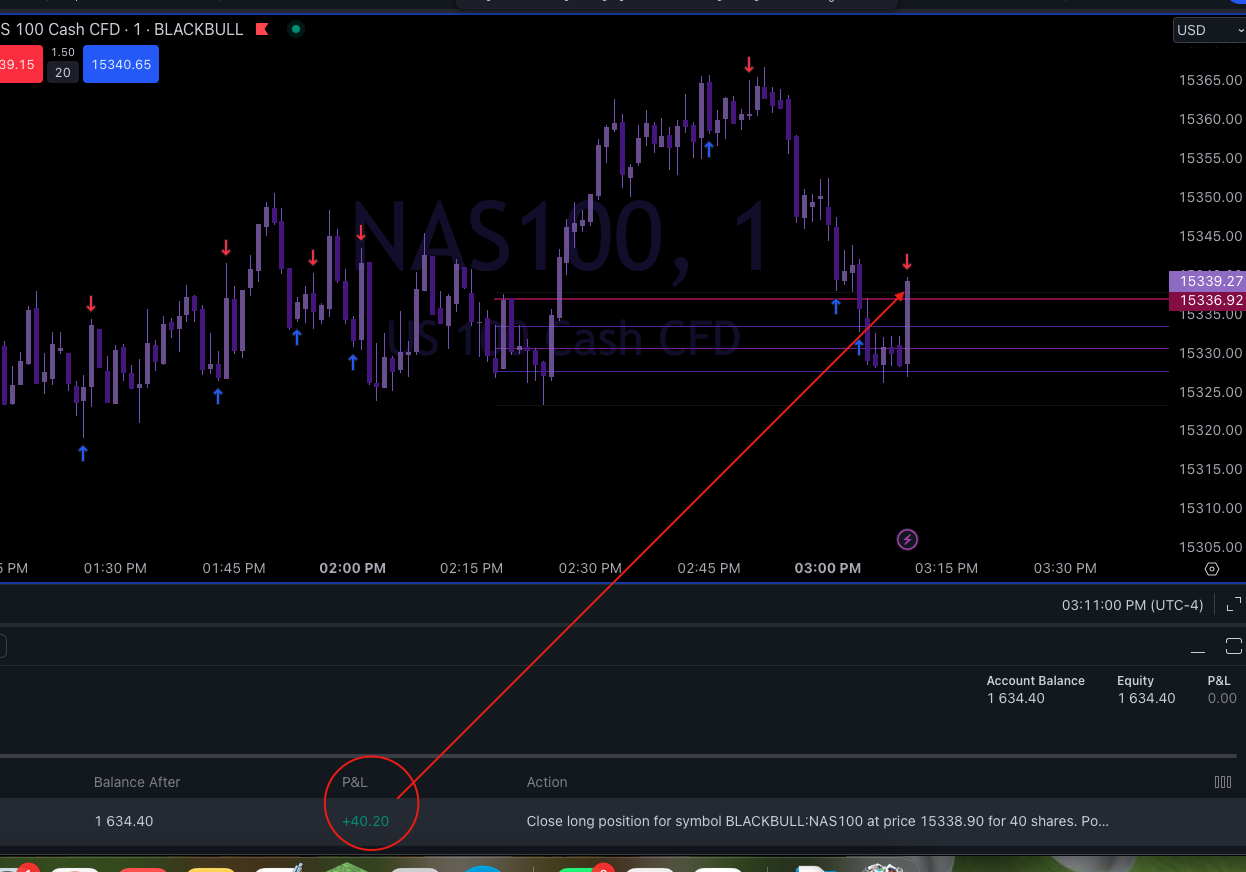Click the Account Balance value 1 634.40
The width and height of the screenshot is (1246, 872).
pyautogui.click(x=1016, y=698)
